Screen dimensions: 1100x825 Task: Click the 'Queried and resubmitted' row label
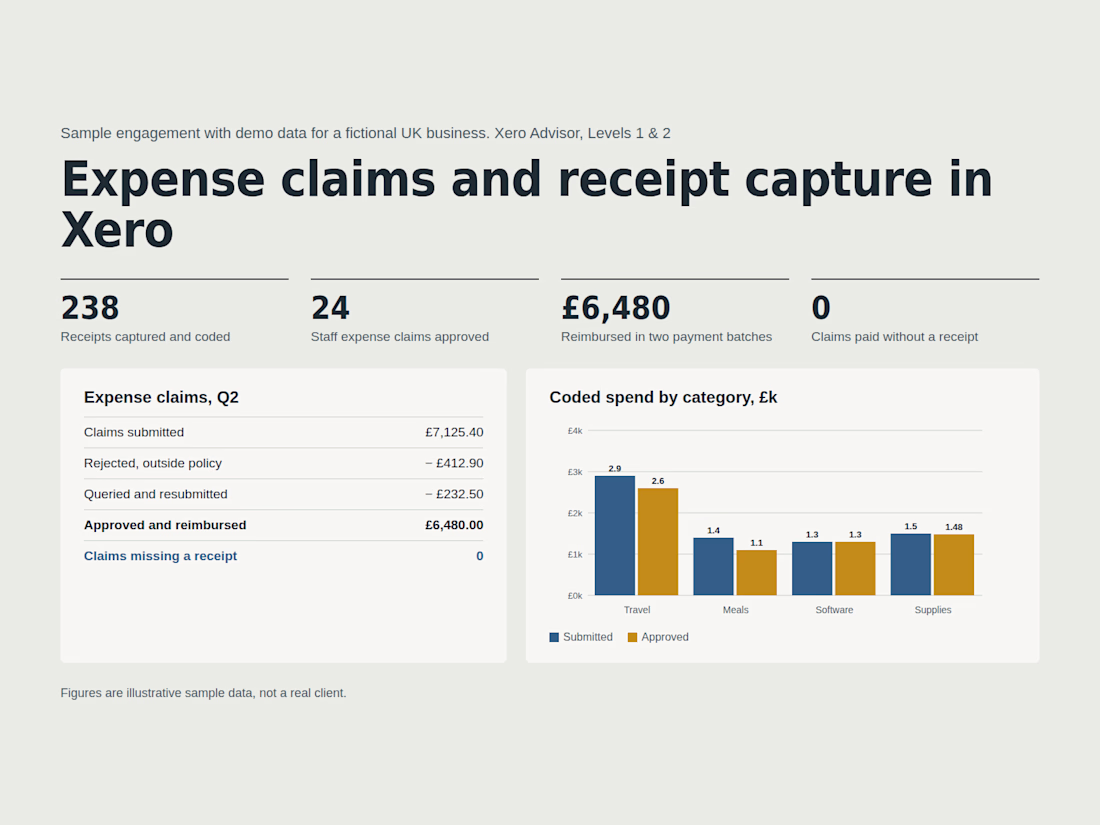(x=156, y=494)
